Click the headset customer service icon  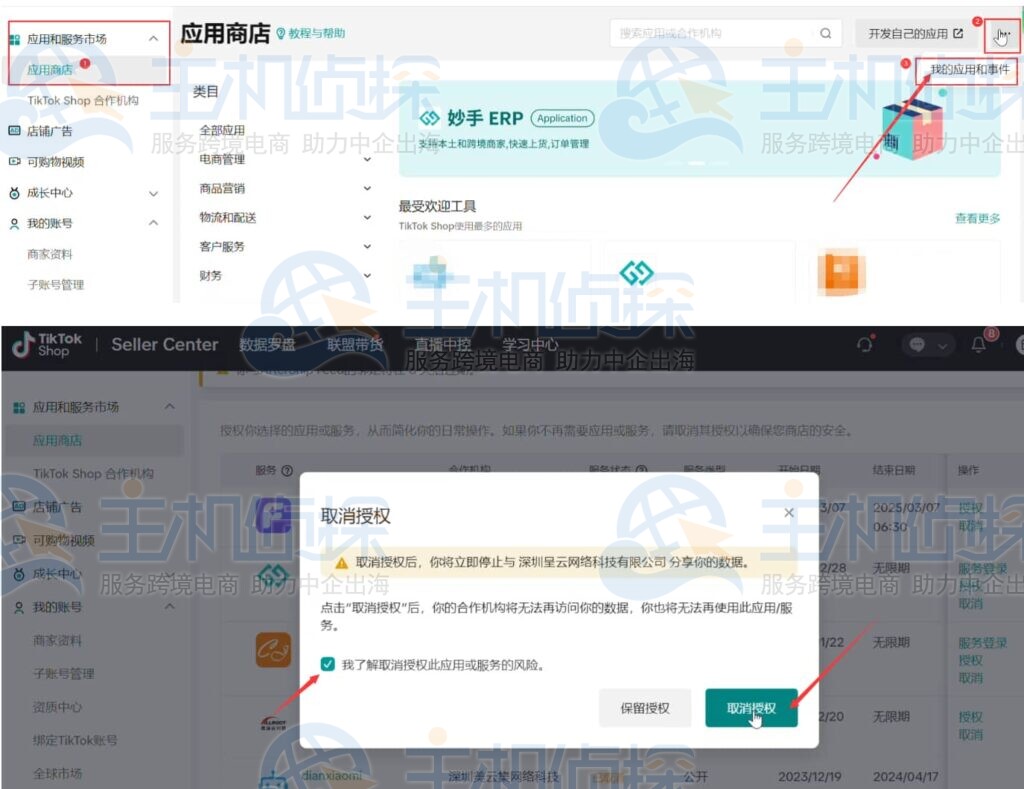863,345
